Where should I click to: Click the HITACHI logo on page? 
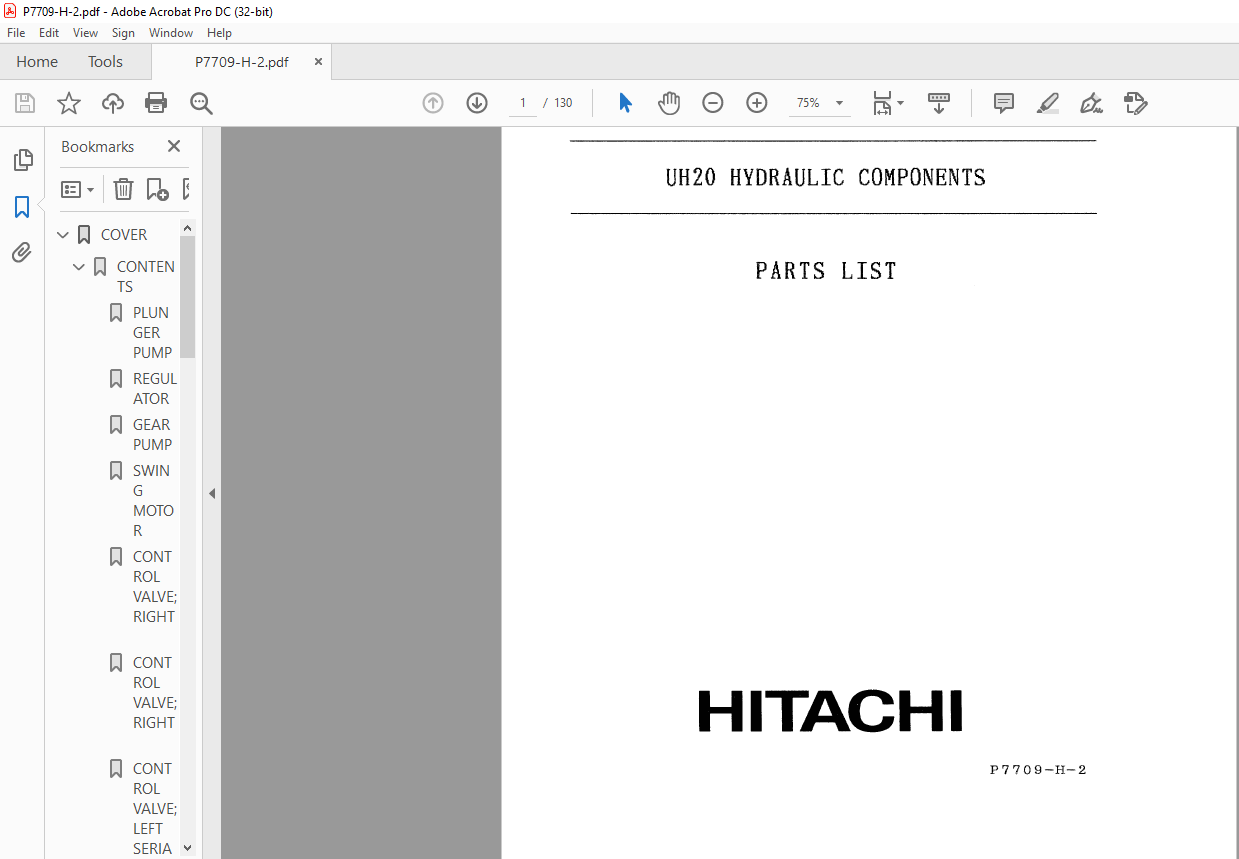pos(830,711)
